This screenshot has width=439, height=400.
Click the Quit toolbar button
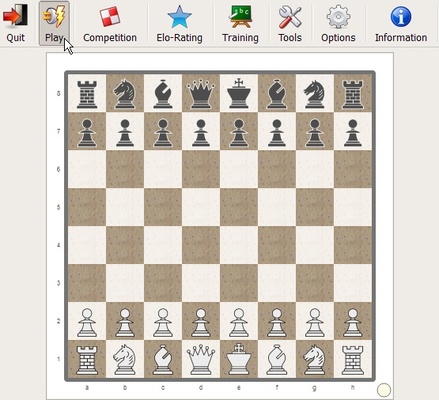point(15,24)
